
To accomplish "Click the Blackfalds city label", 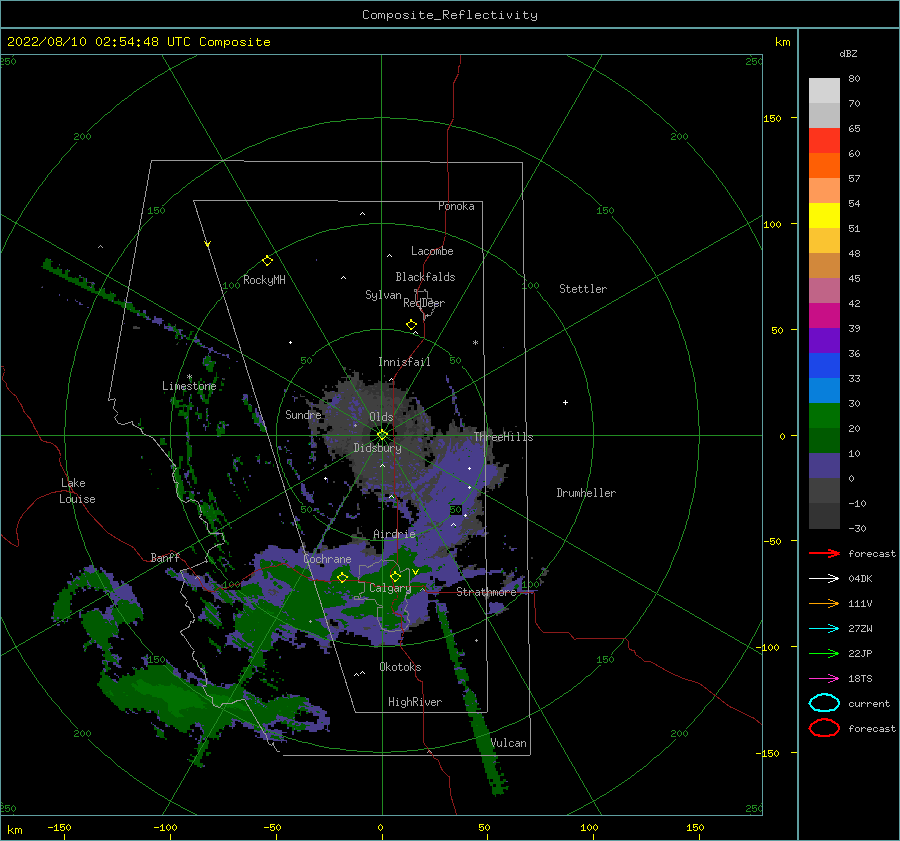I will pos(425,277).
